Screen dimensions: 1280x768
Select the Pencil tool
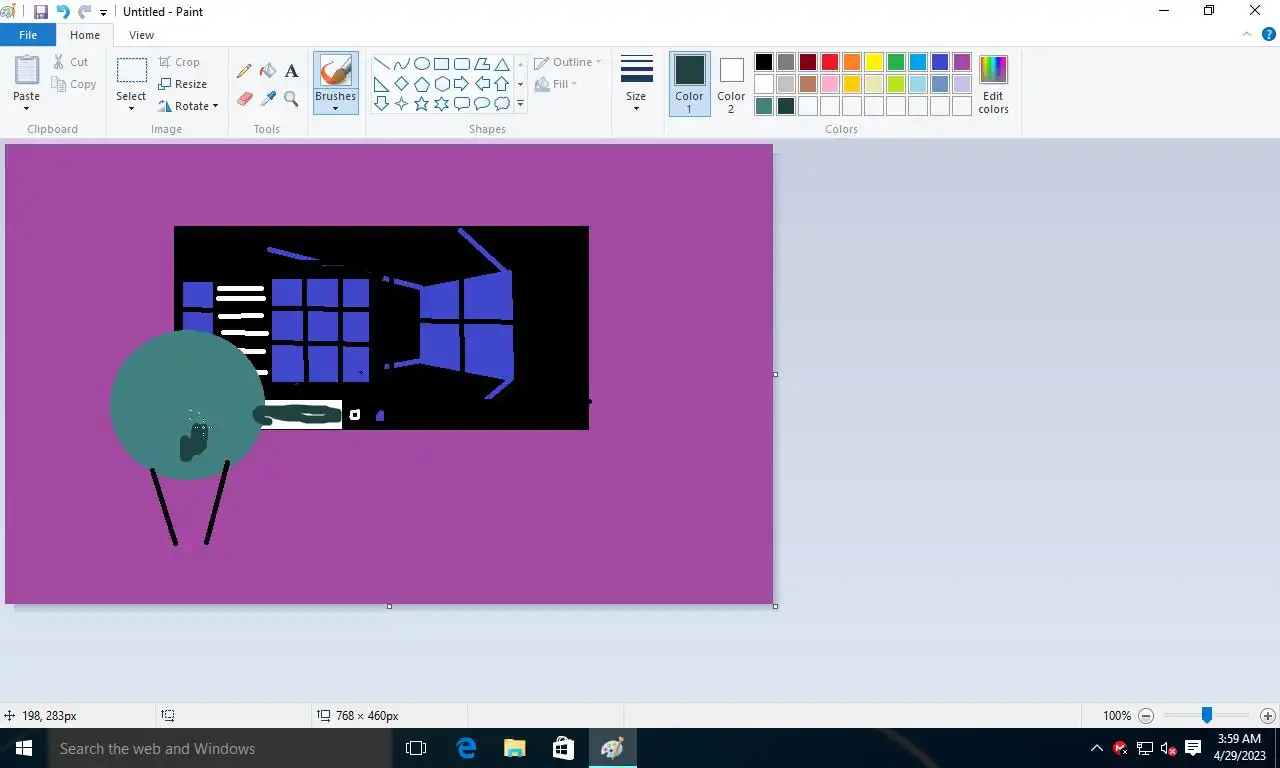tap(244, 71)
